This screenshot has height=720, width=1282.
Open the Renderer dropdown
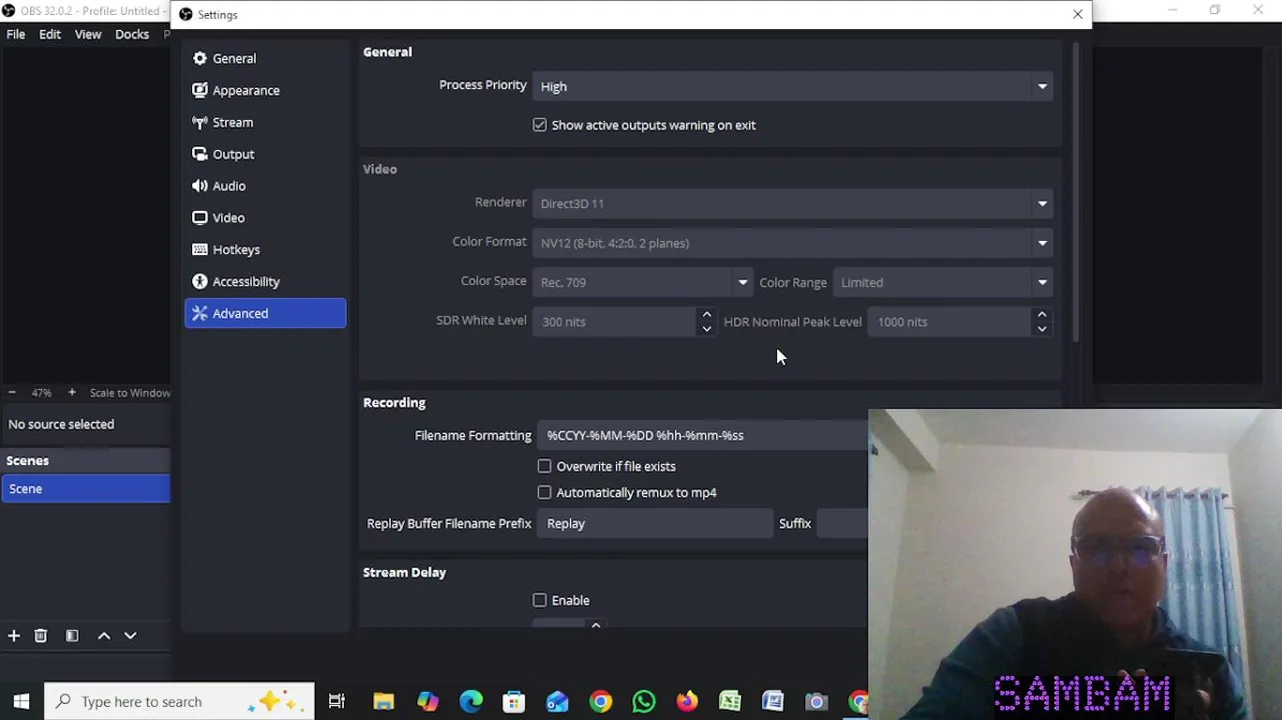coord(793,203)
